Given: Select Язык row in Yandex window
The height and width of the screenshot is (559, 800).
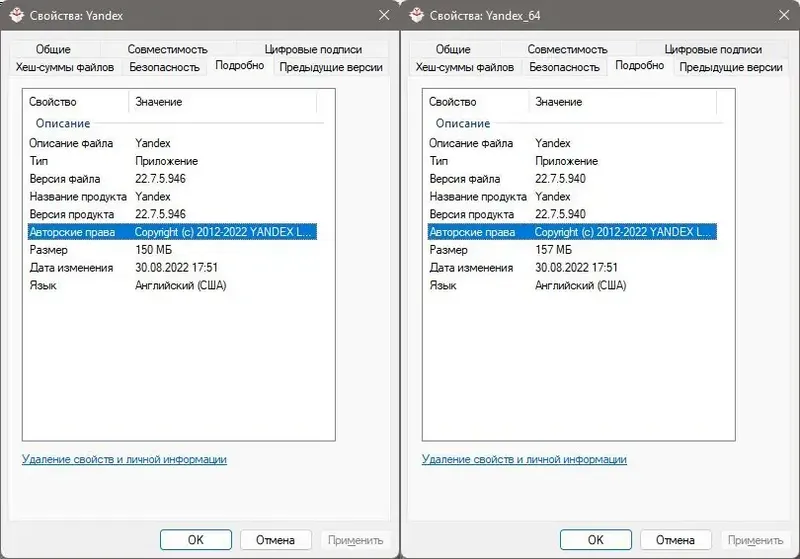Looking at the screenshot, I should pos(172,286).
